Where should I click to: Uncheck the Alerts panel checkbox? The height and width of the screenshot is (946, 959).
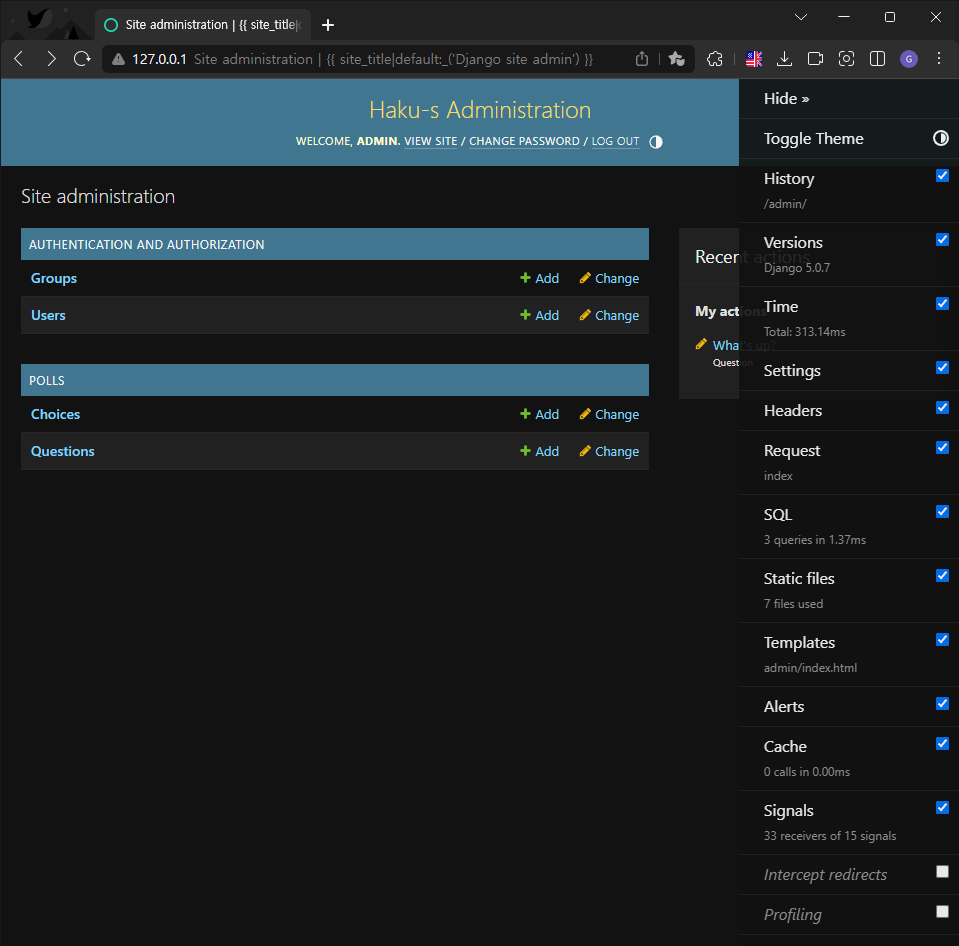[942, 703]
